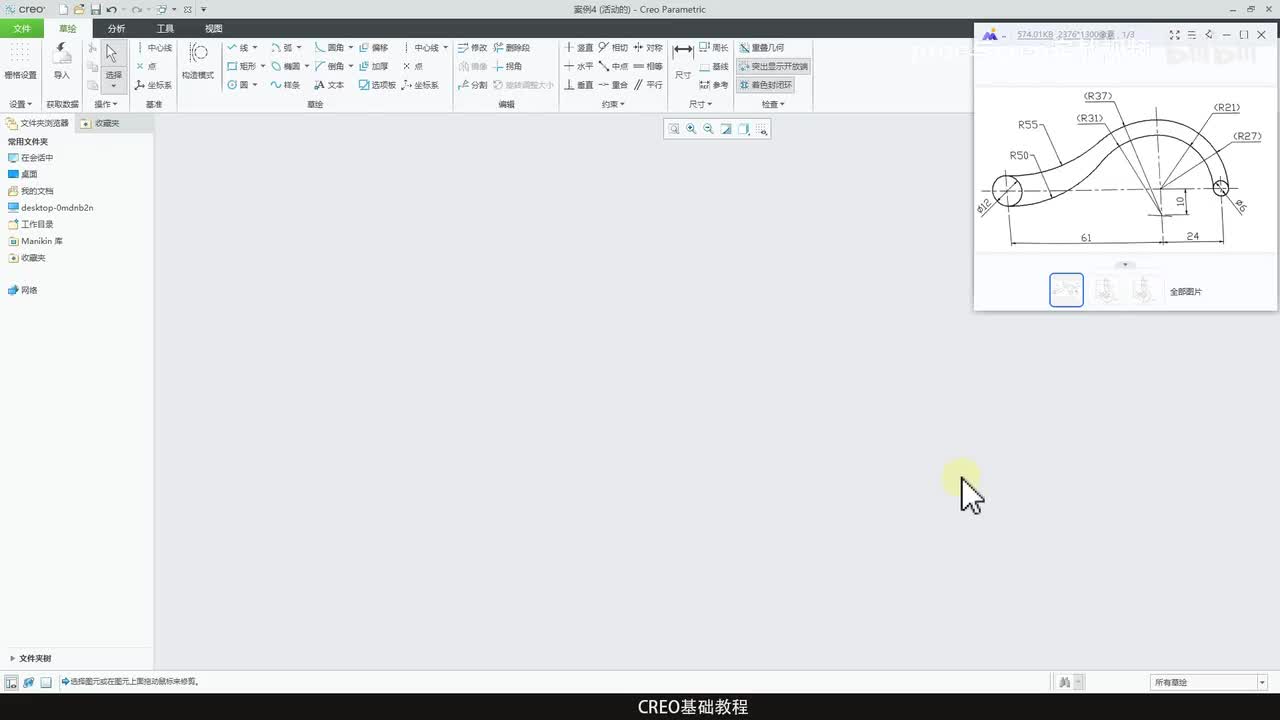Open the 桌面 folder
Screen dimensions: 1280x720
(x=23, y=174)
